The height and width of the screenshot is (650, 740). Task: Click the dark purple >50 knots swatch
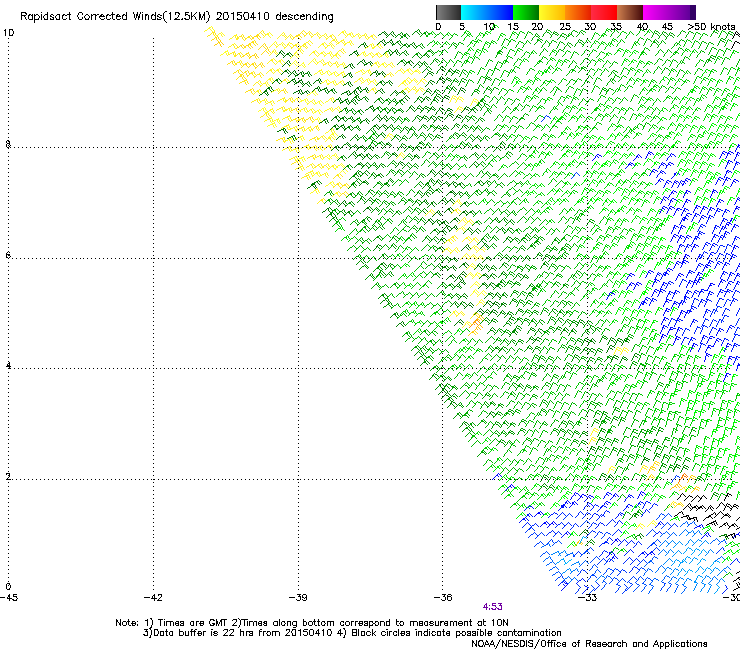[x=692, y=12]
